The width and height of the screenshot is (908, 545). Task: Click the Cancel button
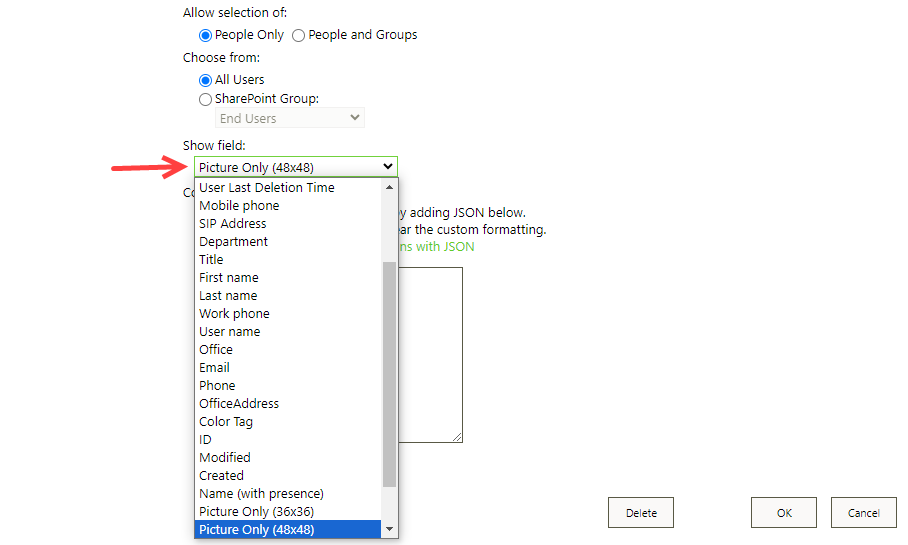tap(863, 513)
